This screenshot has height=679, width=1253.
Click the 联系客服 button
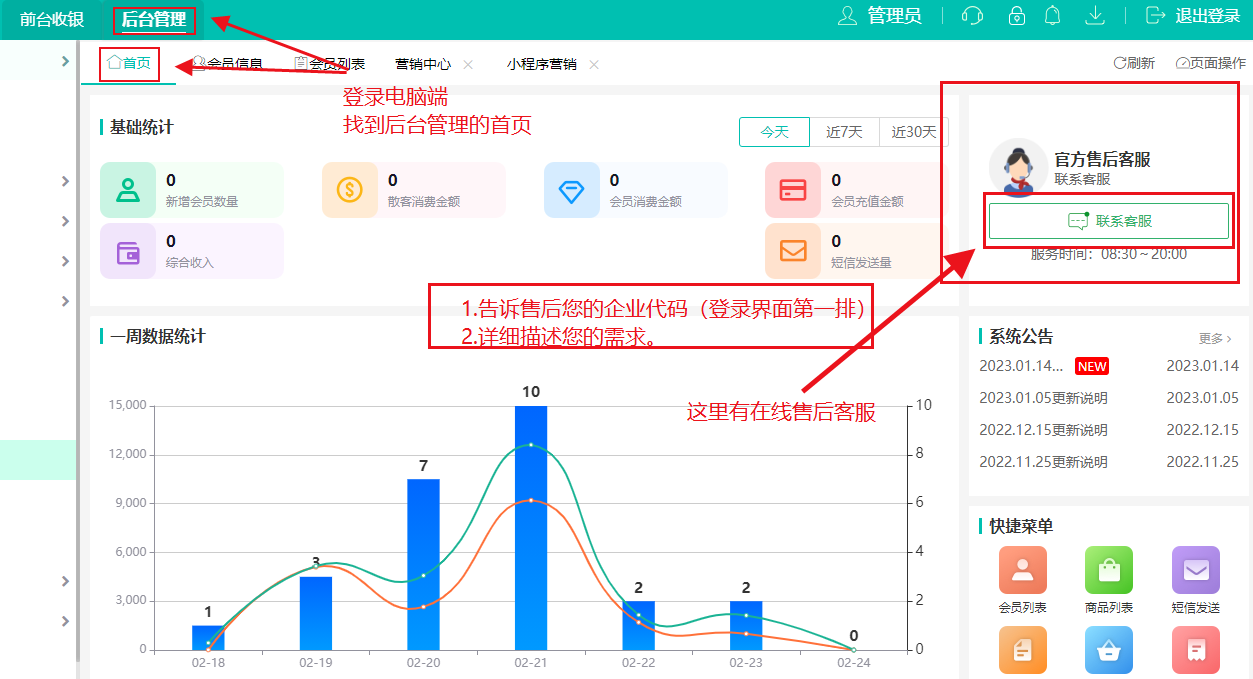pos(1108,221)
